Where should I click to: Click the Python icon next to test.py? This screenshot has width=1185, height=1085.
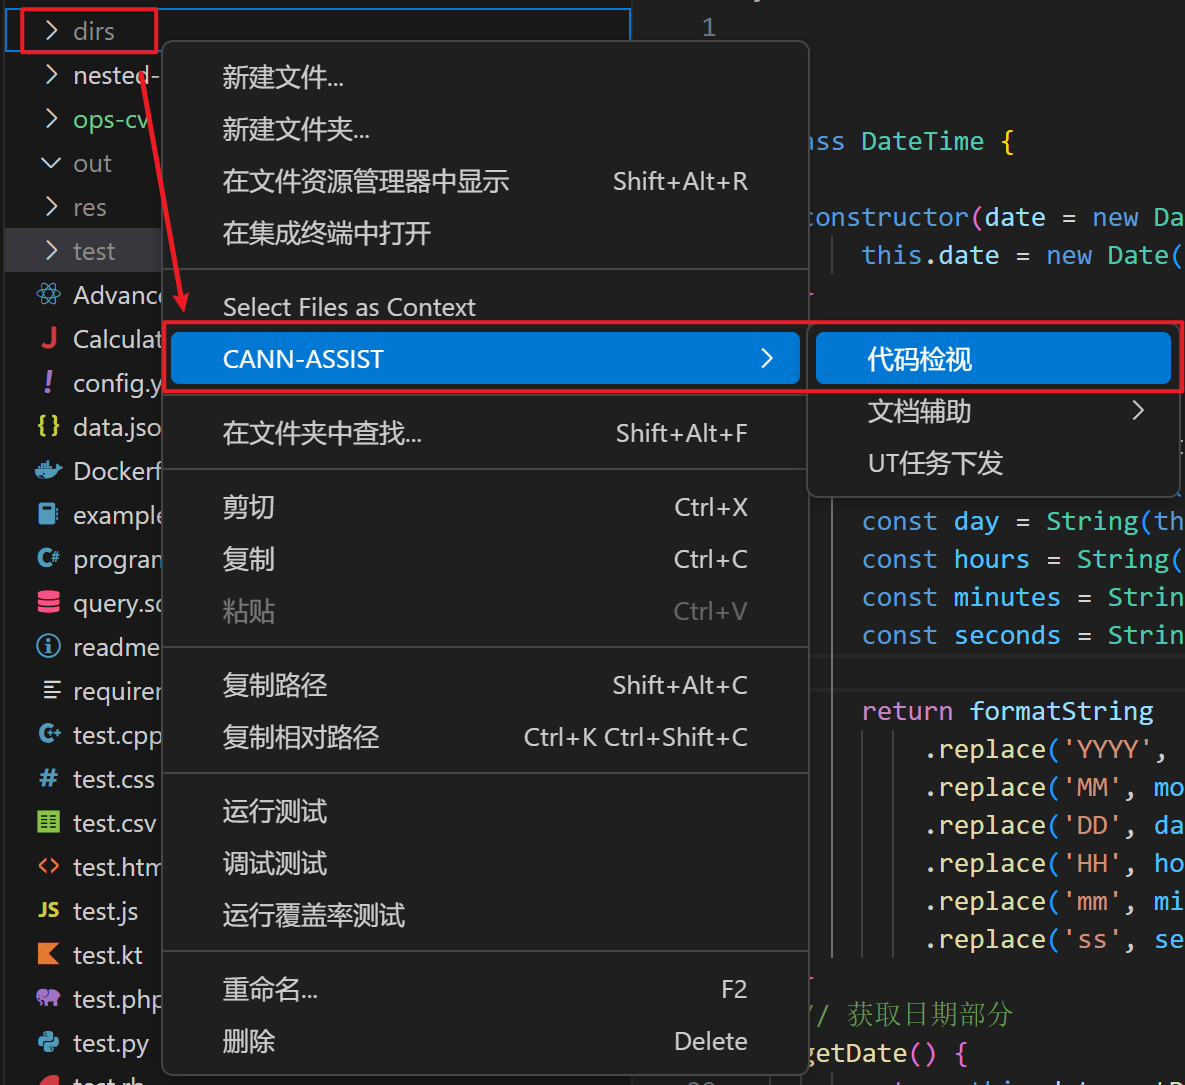click(x=48, y=1043)
